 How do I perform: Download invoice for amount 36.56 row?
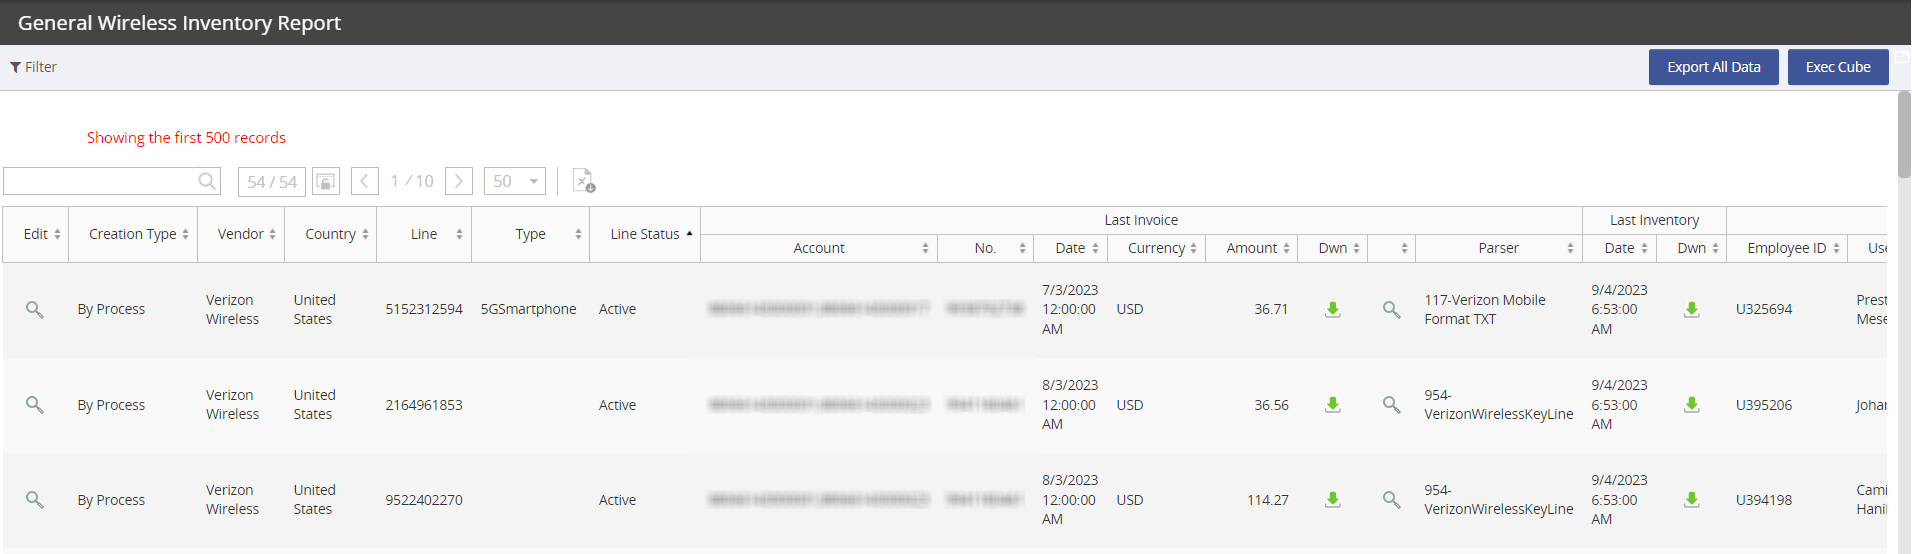pyautogui.click(x=1333, y=405)
